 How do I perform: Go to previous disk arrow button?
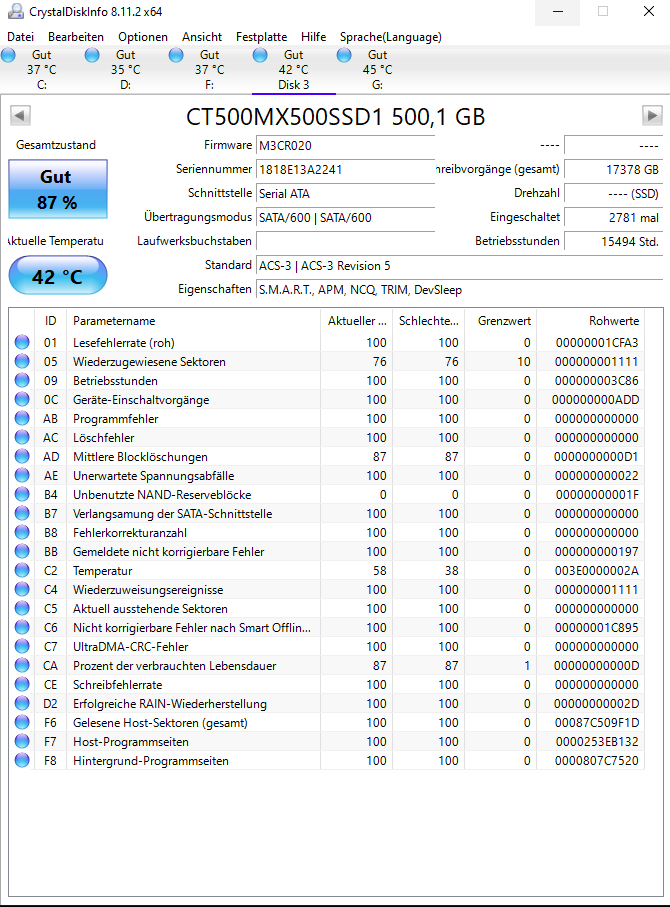click(x=20, y=116)
